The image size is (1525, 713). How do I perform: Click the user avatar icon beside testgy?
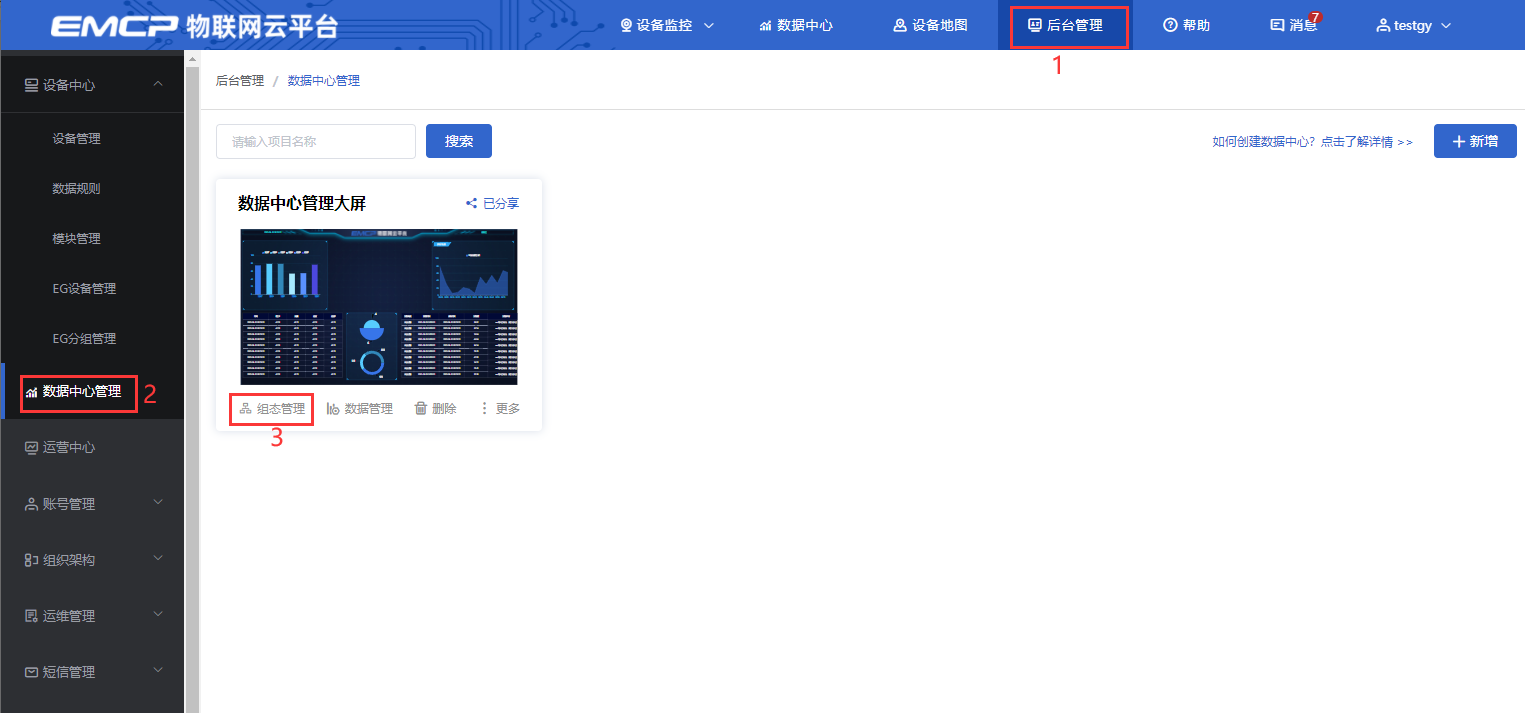pos(1384,25)
